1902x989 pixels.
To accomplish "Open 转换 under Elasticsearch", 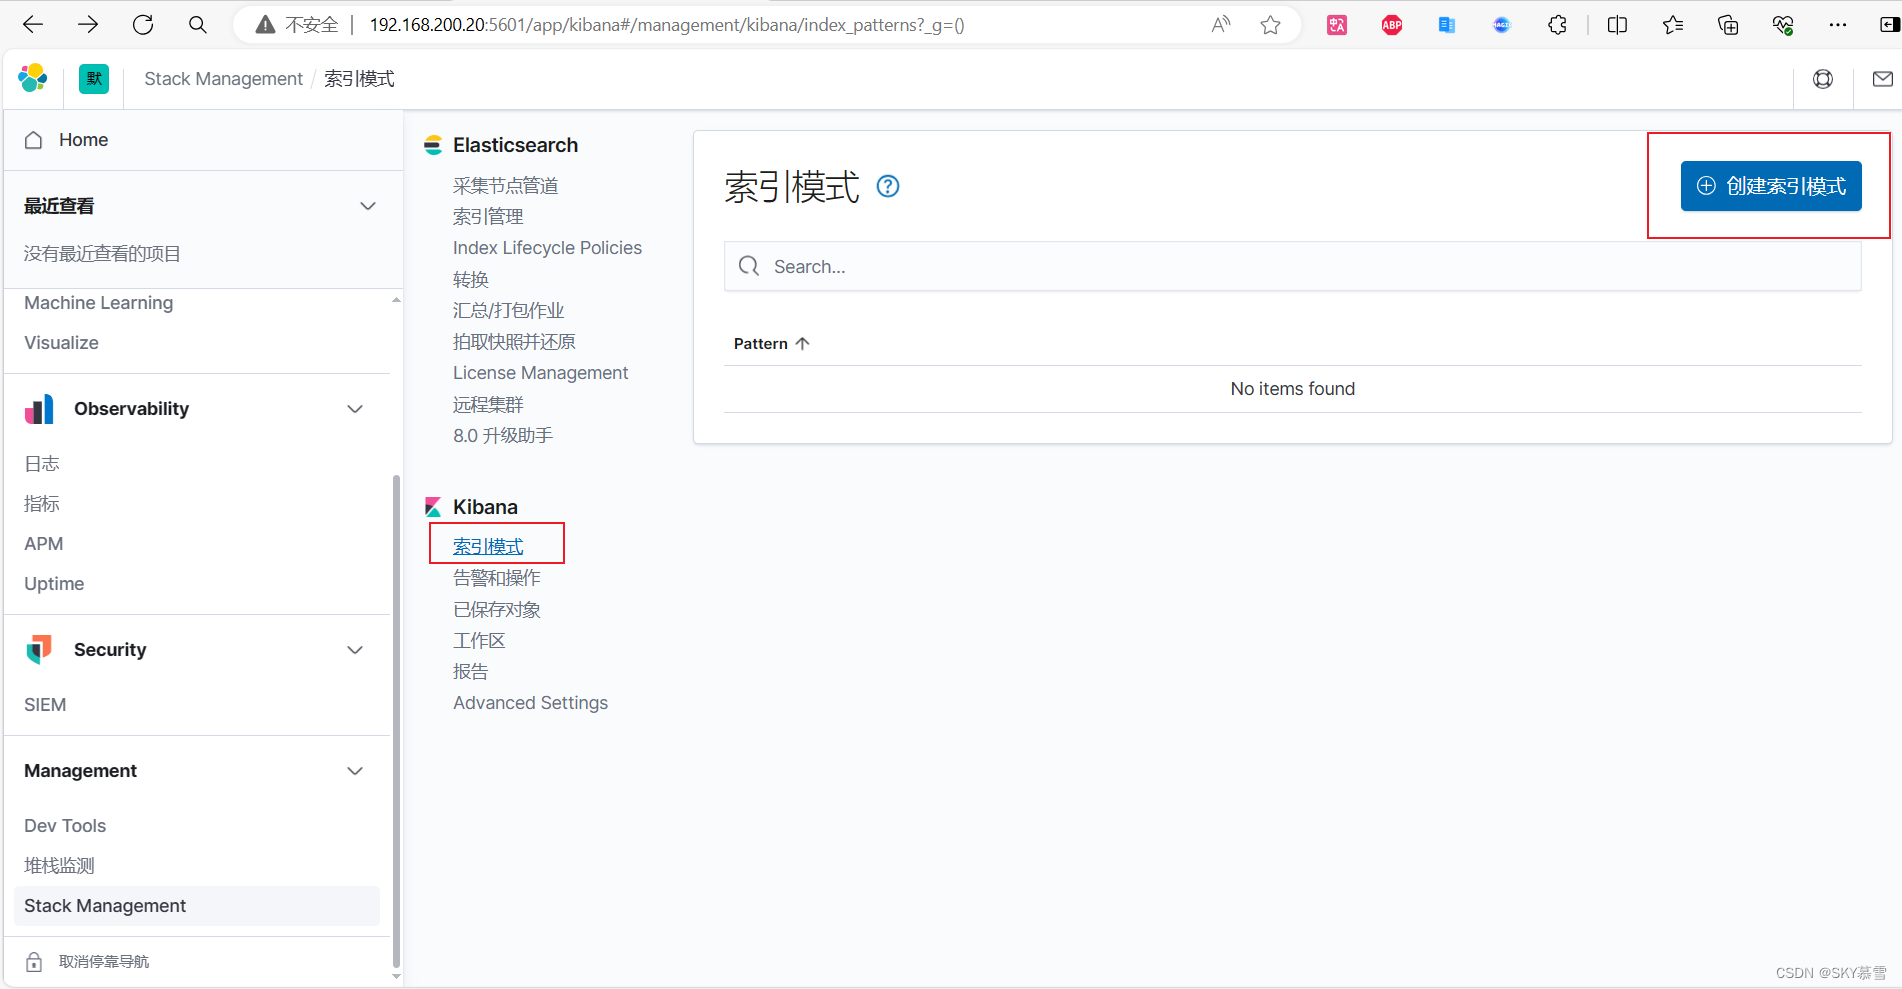I will 470,280.
